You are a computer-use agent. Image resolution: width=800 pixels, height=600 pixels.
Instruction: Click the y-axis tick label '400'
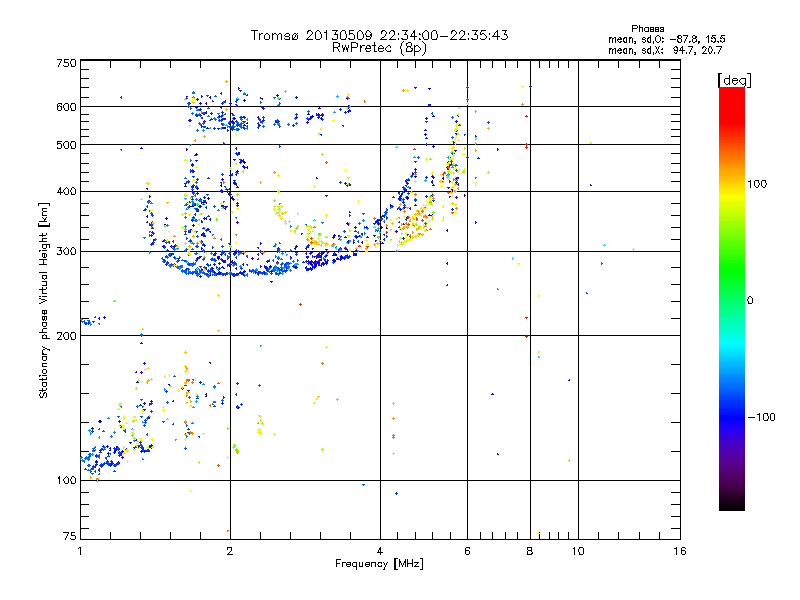coord(66,191)
